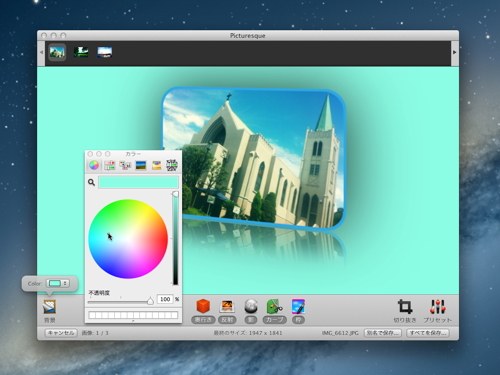The image size is (500, 375).
Task: Toggle the 奥行き depth effect pill
Action: point(203,320)
